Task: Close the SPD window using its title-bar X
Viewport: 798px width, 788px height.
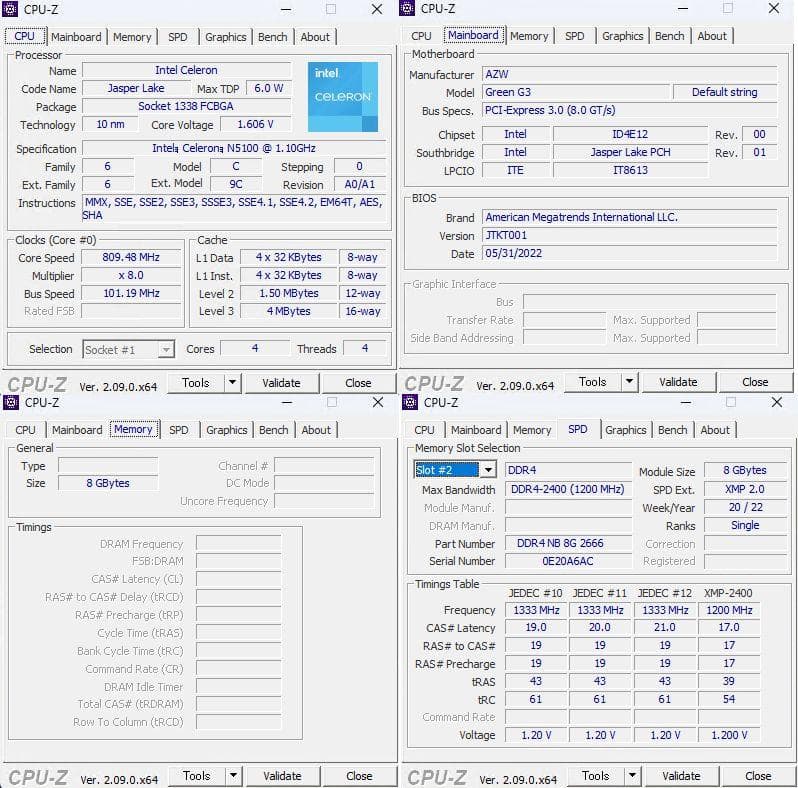Action: click(x=776, y=402)
